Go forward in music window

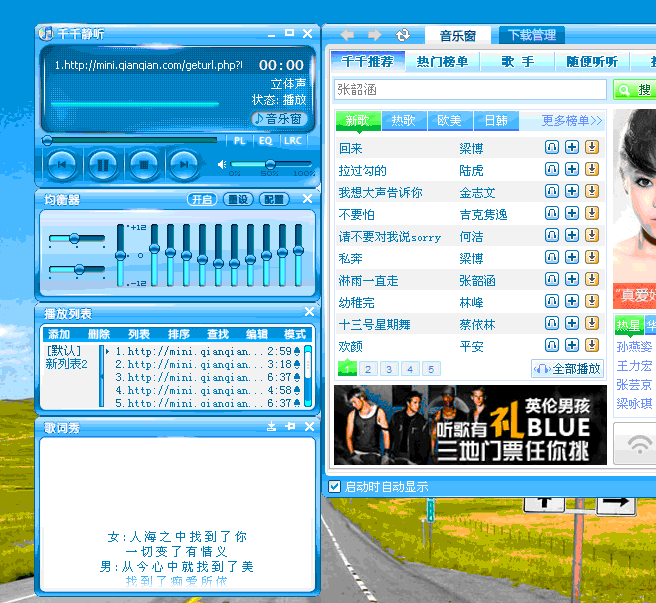(x=374, y=35)
